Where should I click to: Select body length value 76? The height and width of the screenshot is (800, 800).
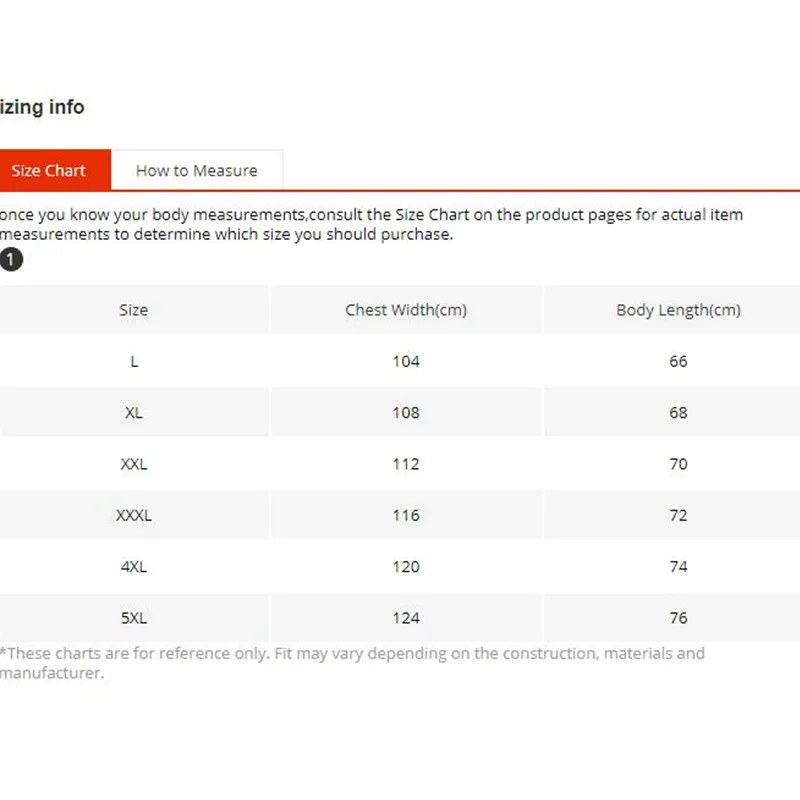pos(678,618)
